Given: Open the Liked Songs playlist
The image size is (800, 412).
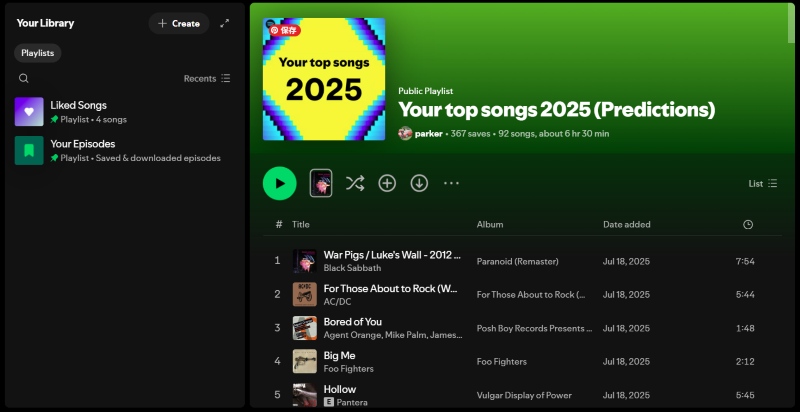Looking at the screenshot, I should 122,112.
